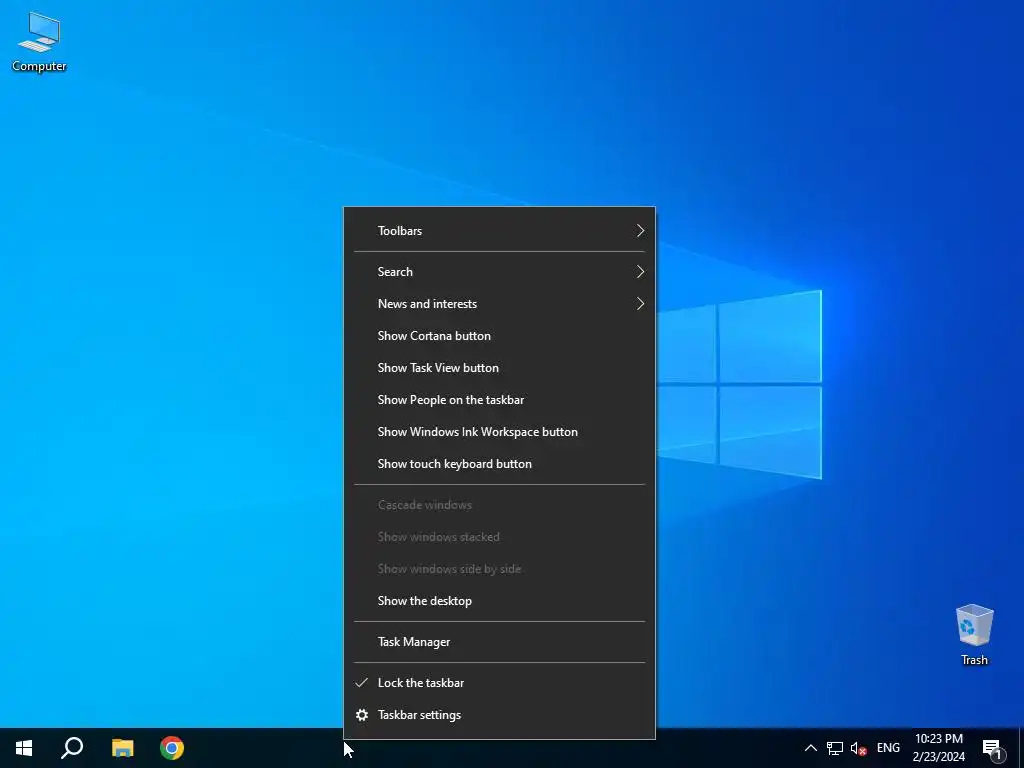Click the Taskbar settings gear icon

tap(362, 714)
